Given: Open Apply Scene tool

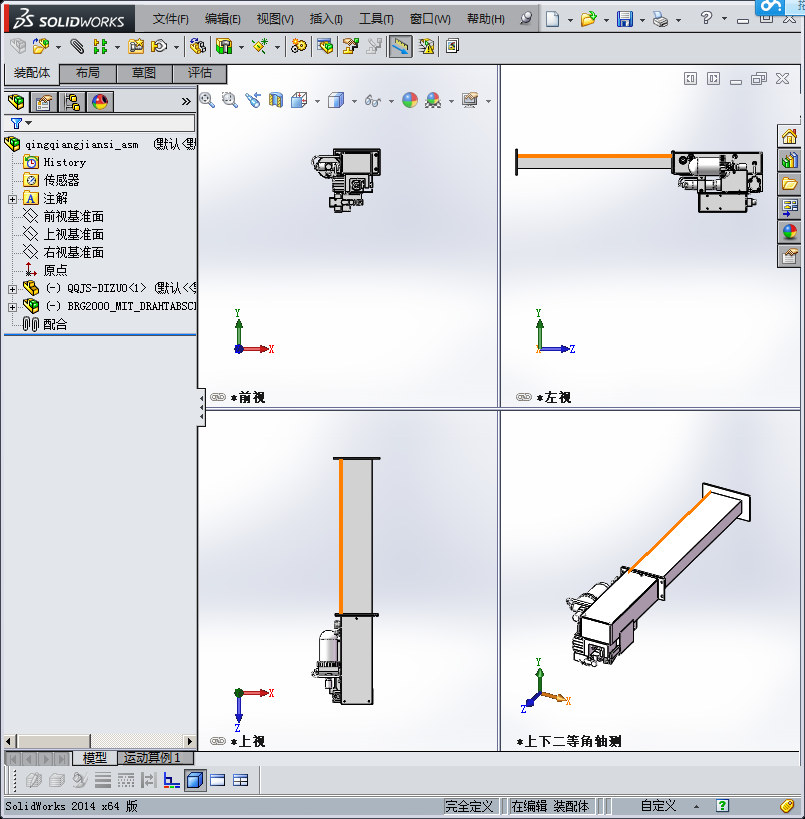Looking at the screenshot, I should [x=433, y=100].
